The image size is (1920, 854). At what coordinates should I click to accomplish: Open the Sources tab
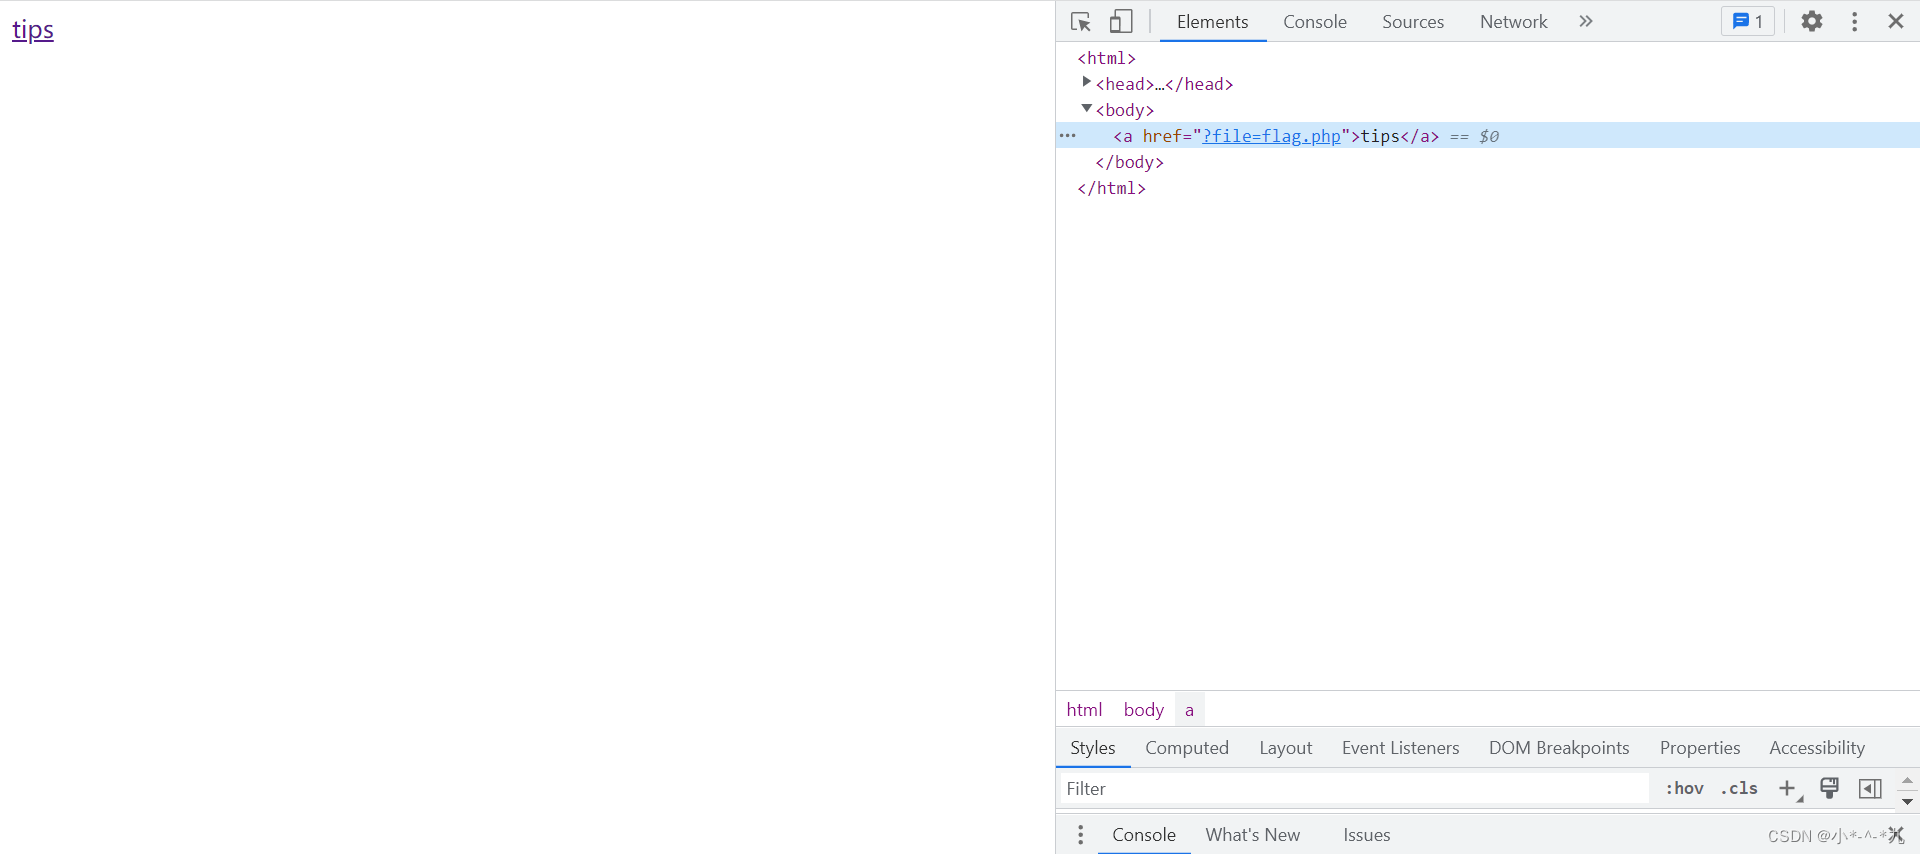coord(1413,21)
